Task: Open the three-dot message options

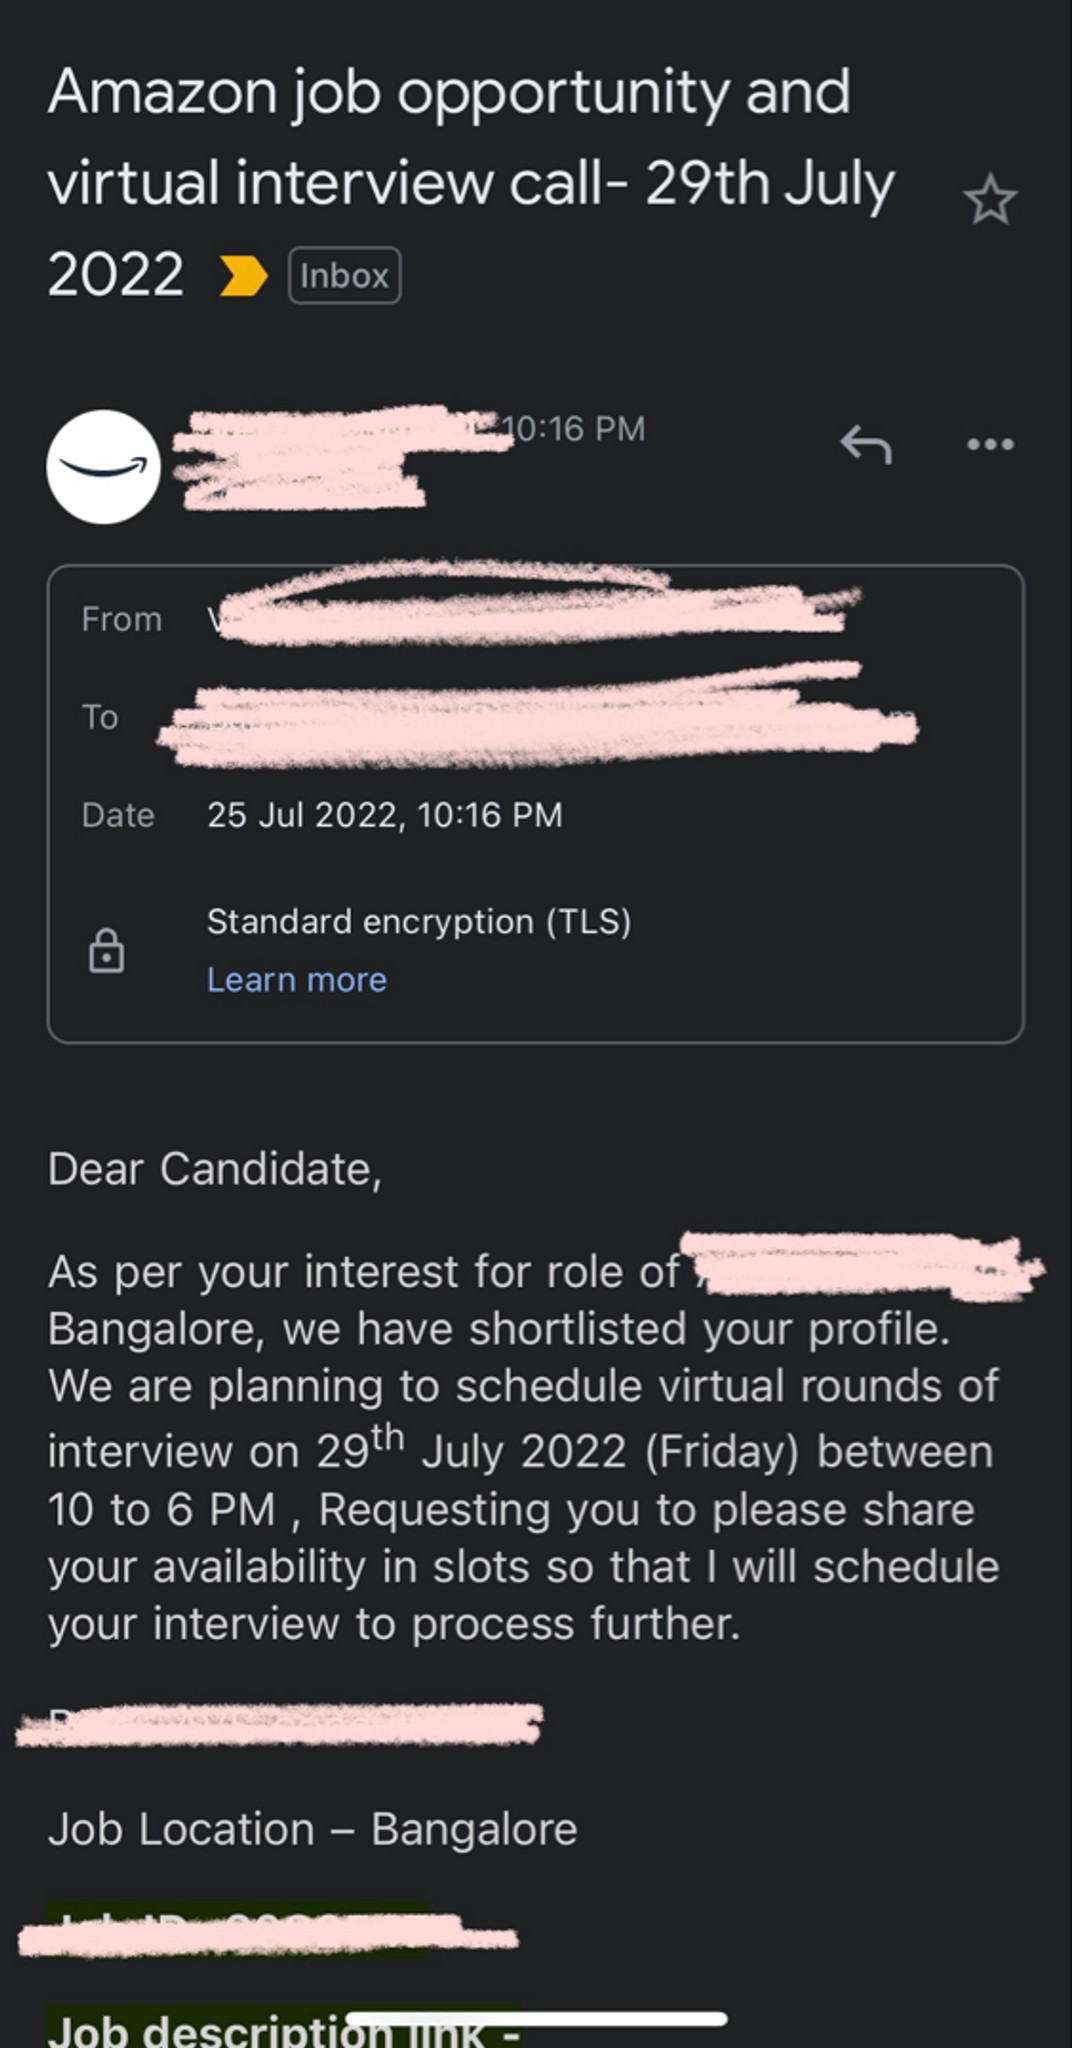Action: [x=990, y=444]
